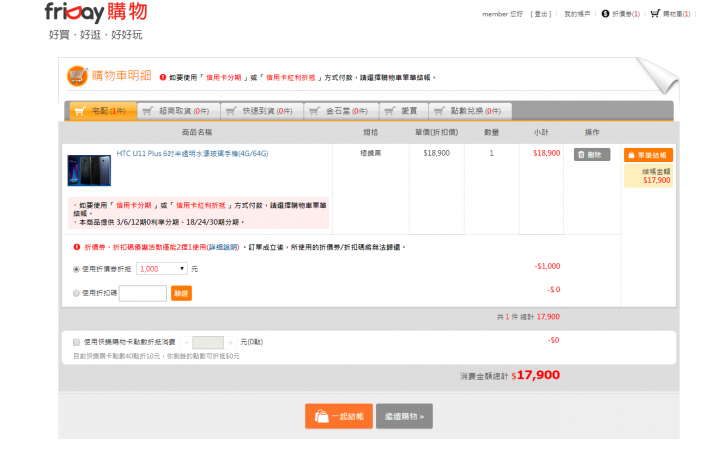Click the red alert icon in page header notice
The height and width of the screenshot is (452, 720).
point(163,77)
